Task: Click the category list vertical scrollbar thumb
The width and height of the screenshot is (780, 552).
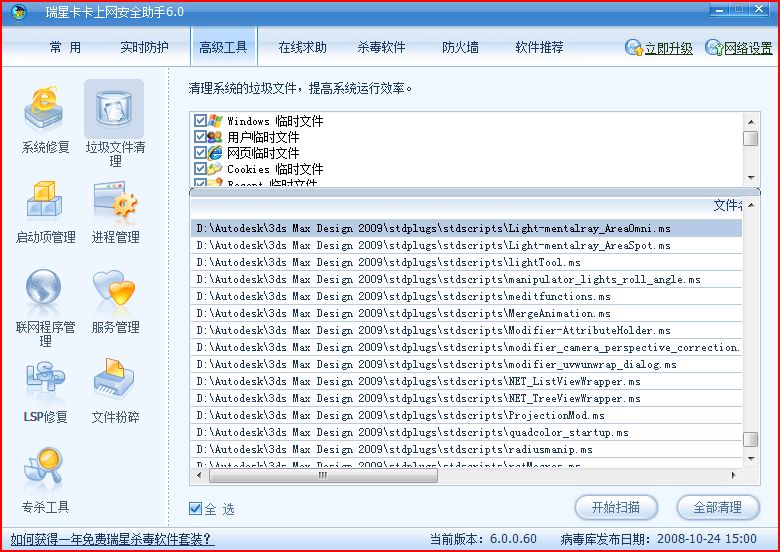Action: (x=751, y=138)
